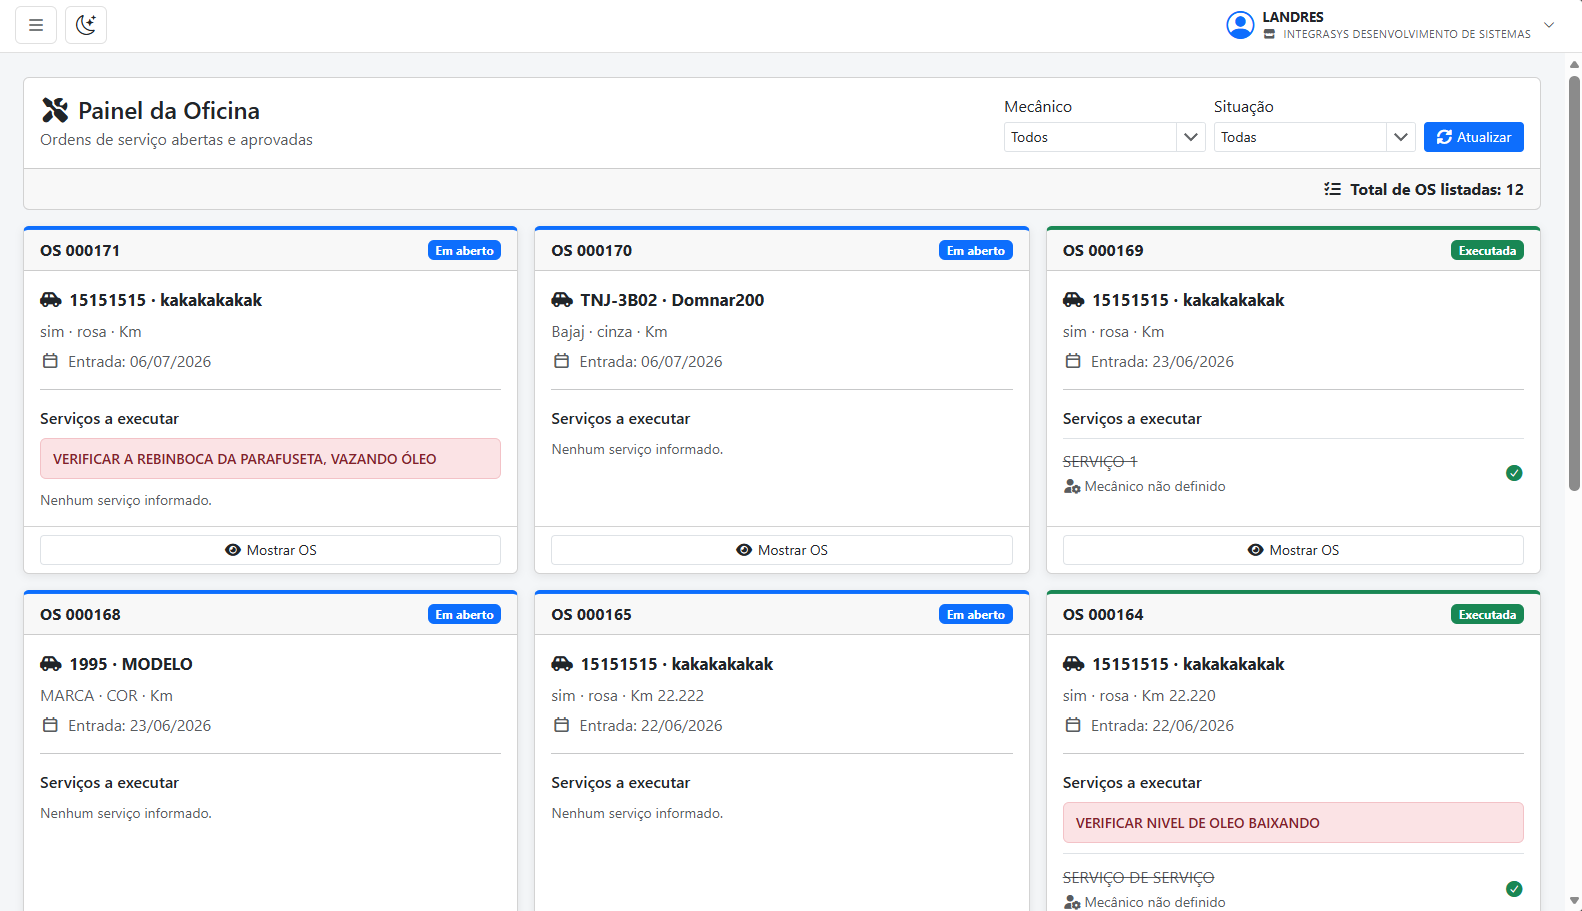1582x911 pixels.
Task: Click car icon in OS 000165 card
Action: coord(562,664)
